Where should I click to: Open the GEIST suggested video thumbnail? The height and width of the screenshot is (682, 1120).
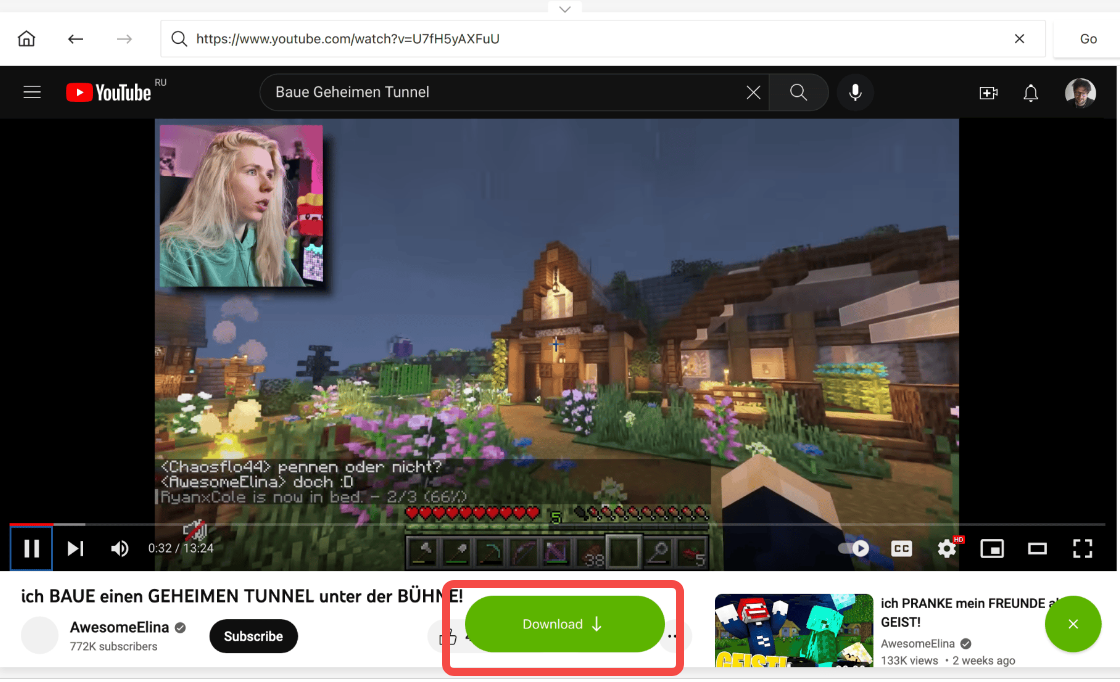(794, 630)
